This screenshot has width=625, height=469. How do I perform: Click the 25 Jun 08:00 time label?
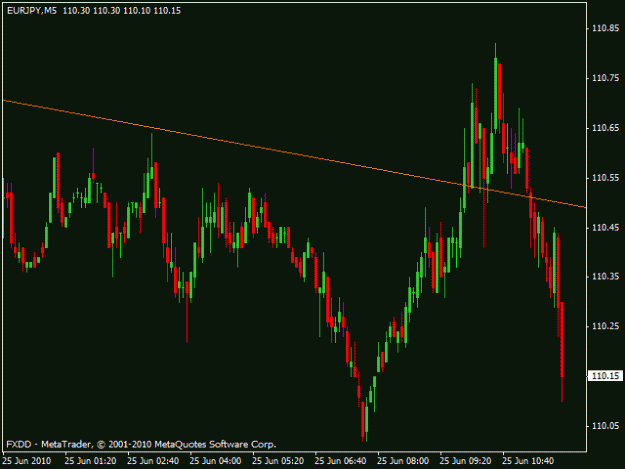pos(403,461)
